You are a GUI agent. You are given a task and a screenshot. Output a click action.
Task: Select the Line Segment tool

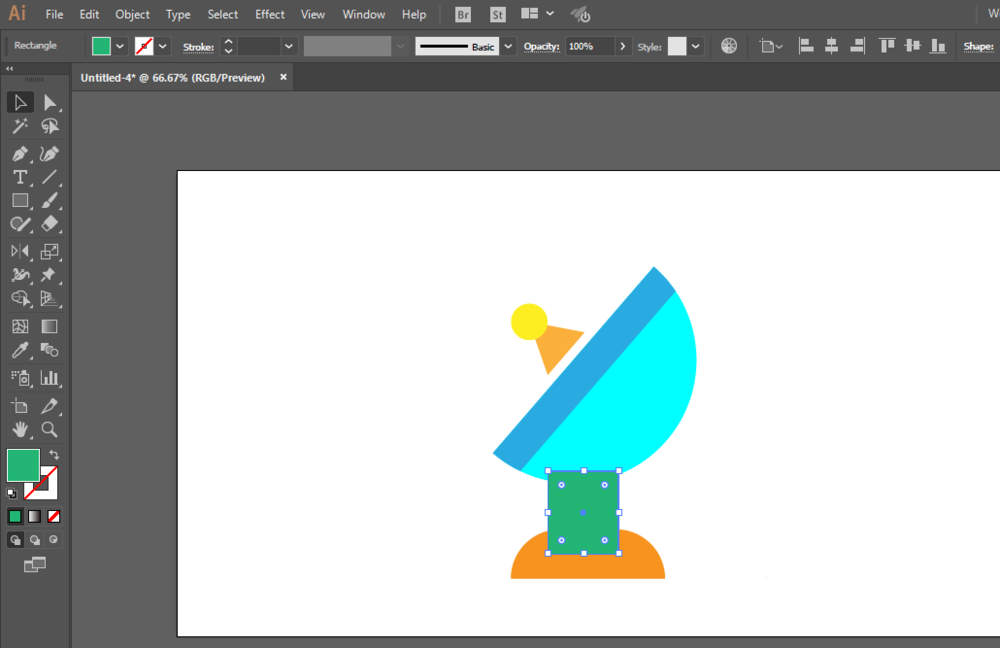[50, 177]
